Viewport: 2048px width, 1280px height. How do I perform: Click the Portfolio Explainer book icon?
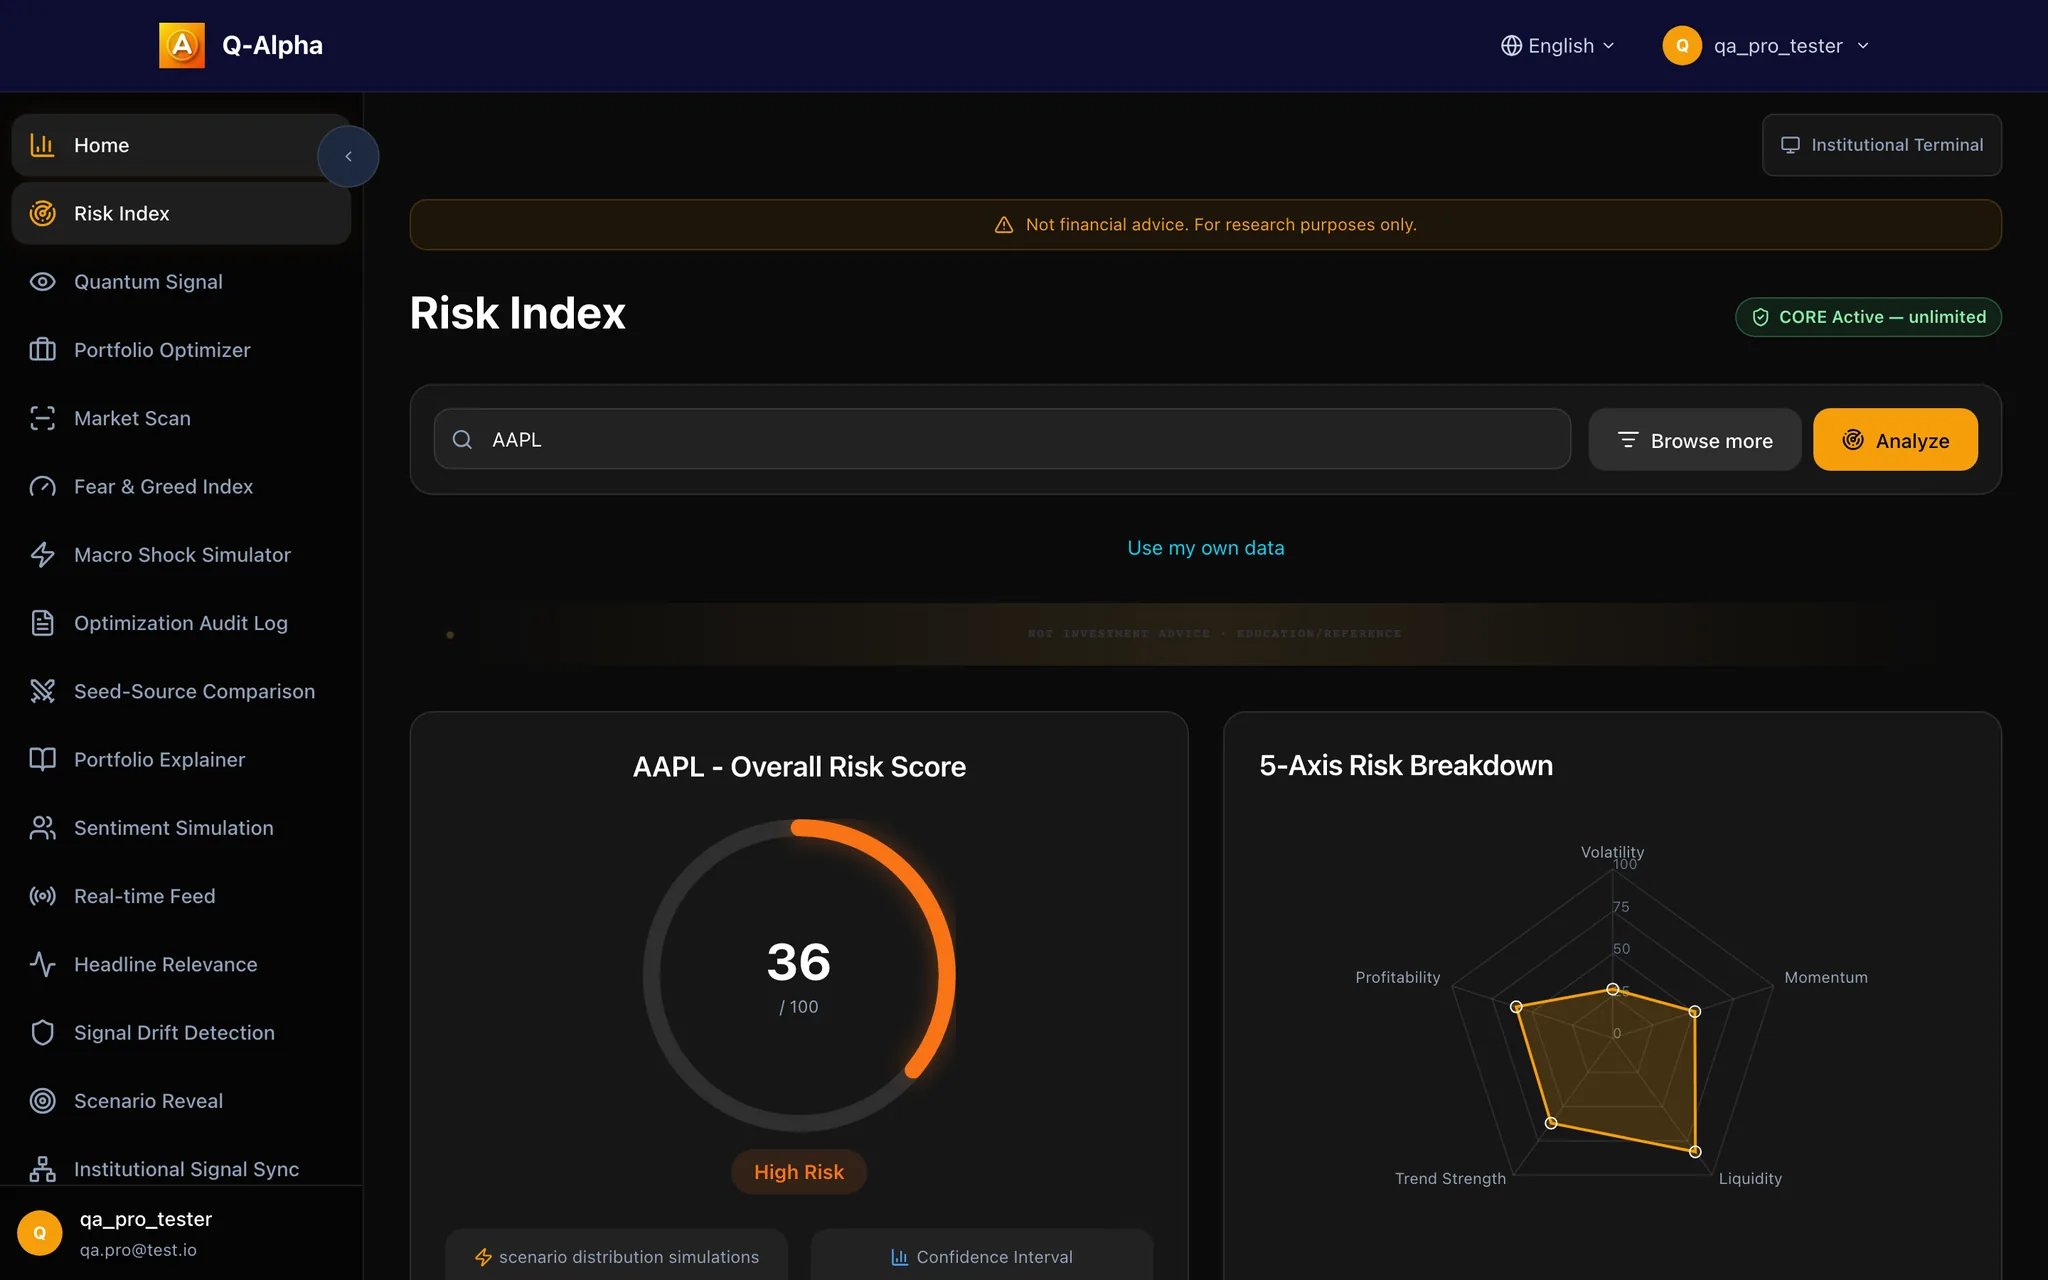[42, 760]
